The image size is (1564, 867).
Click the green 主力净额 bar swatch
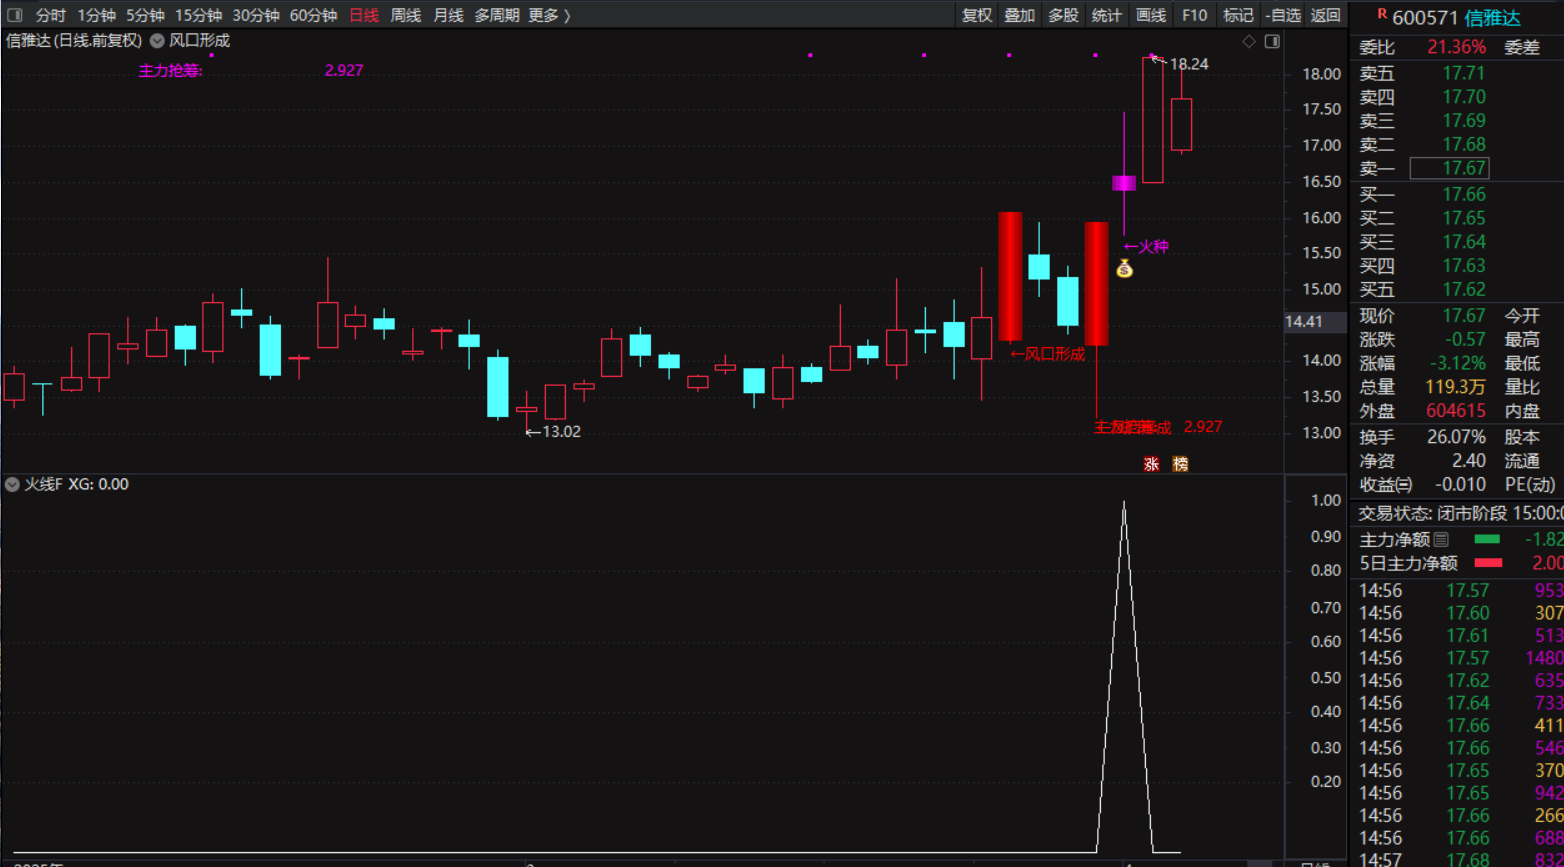click(1487, 540)
